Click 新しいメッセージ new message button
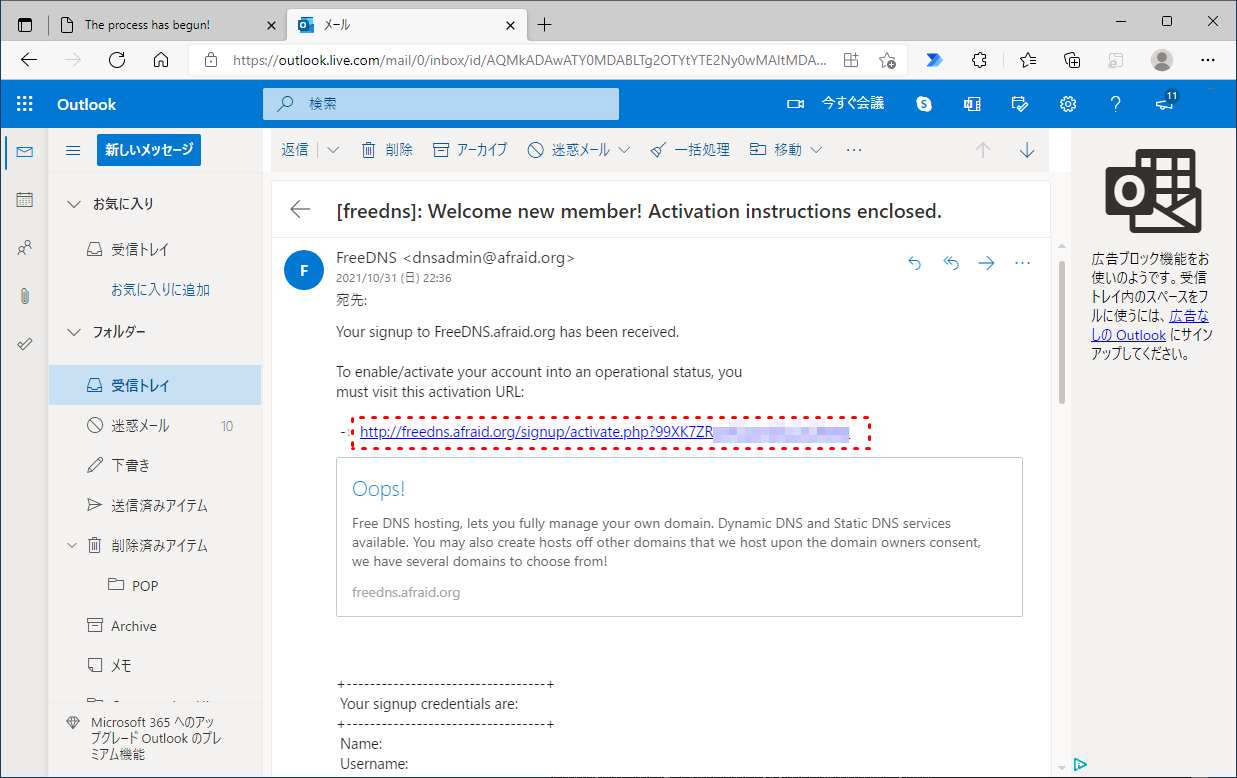1237x778 pixels. point(149,150)
